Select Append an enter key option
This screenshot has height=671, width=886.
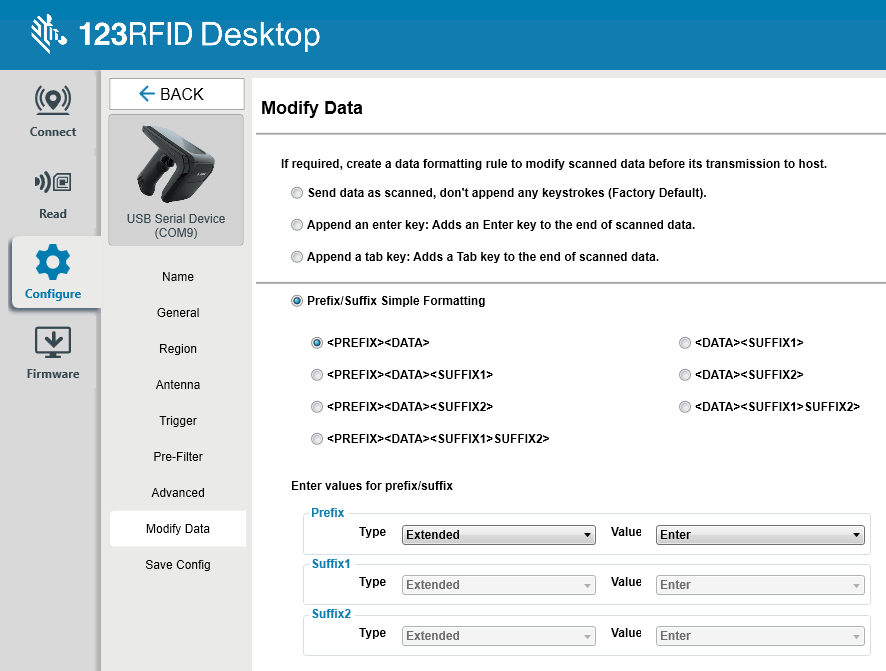point(297,224)
